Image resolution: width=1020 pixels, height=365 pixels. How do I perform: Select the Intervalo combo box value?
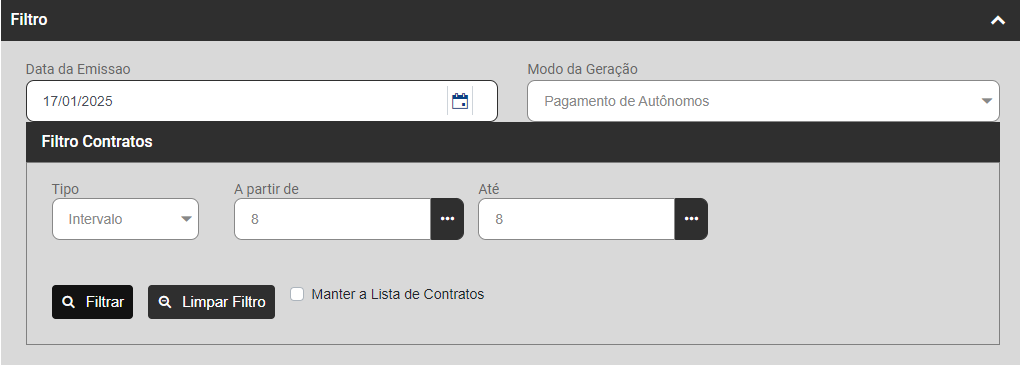(126, 219)
